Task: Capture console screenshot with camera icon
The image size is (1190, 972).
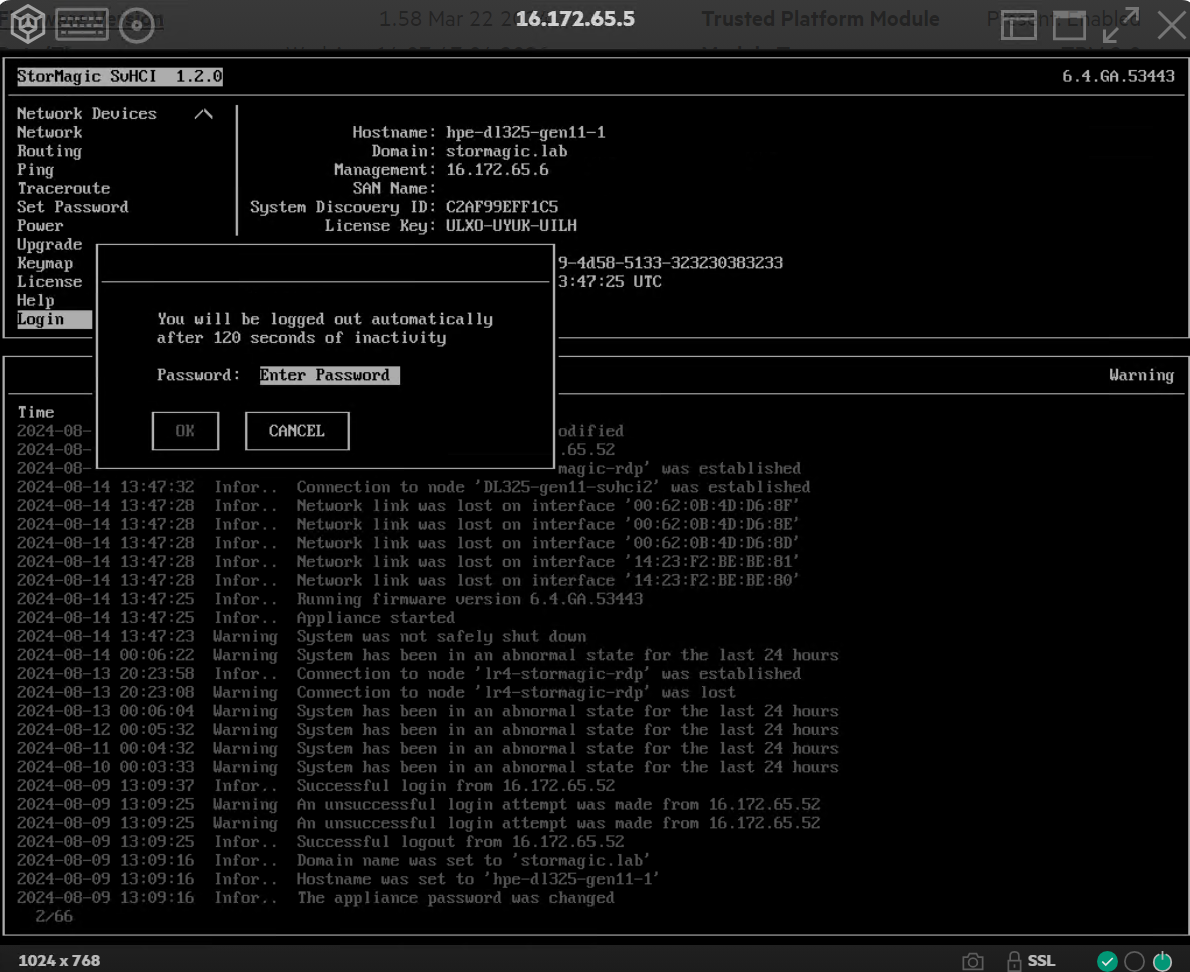Action: tap(973, 961)
